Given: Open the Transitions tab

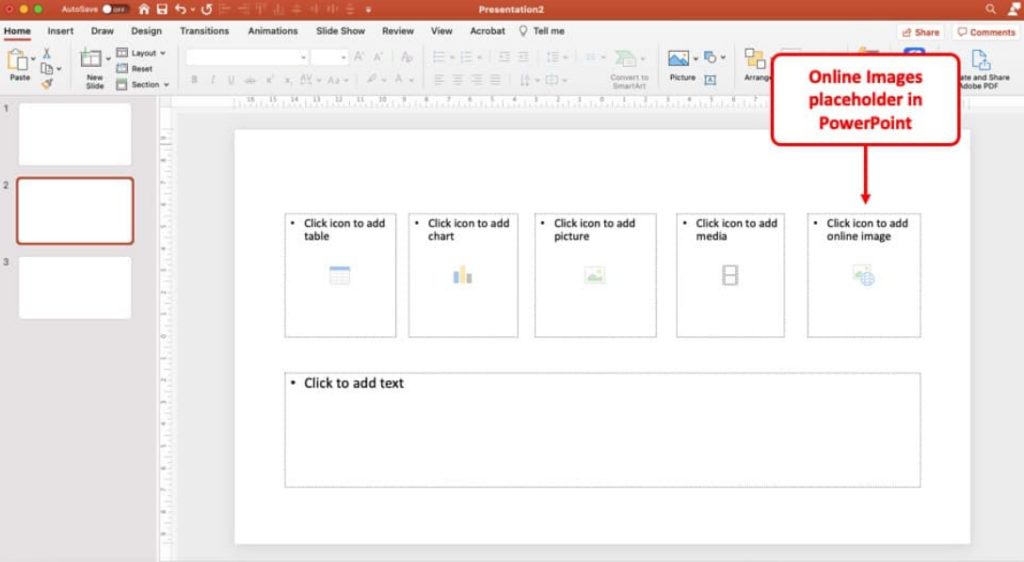Looking at the screenshot, I should point(204,31).
